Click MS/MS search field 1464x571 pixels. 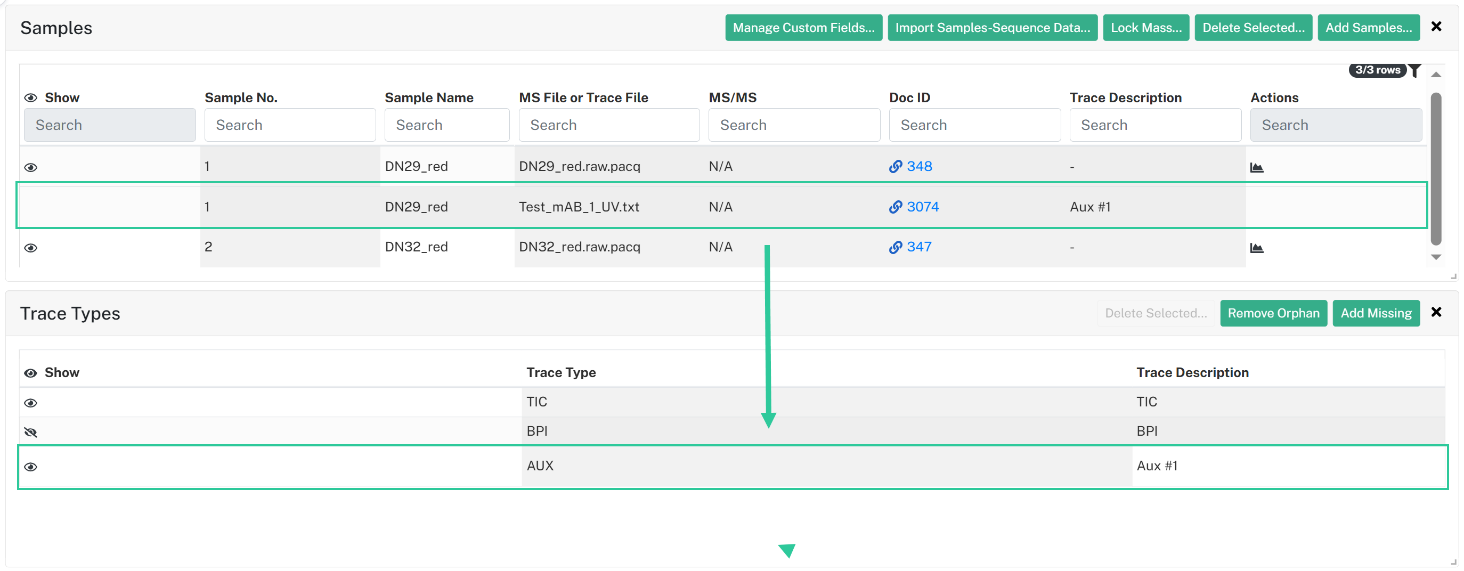point(794,125)
